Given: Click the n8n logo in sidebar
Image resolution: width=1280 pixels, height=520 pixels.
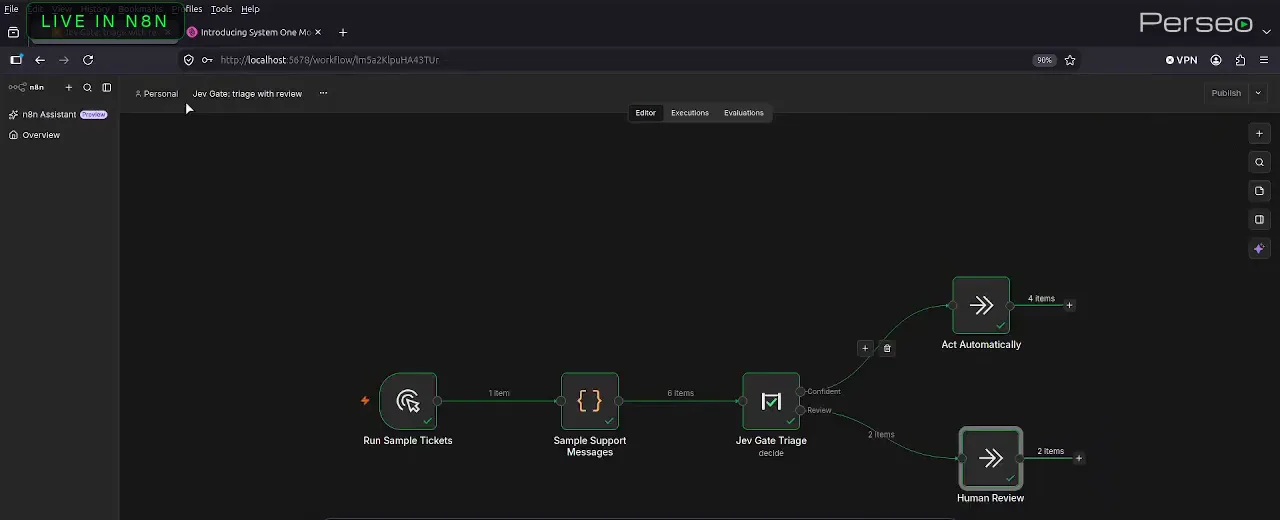Looking at the screenshot, I should point(27,88).
